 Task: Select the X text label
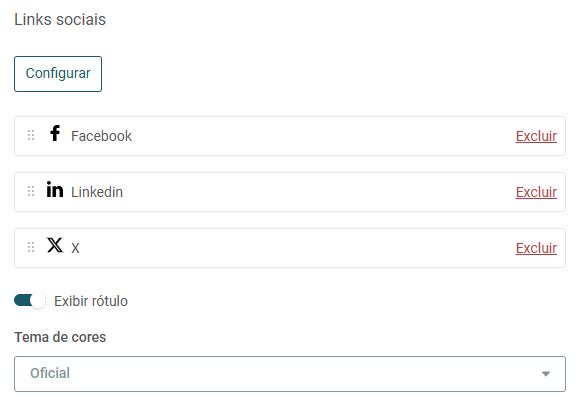[x=75, y=248]
